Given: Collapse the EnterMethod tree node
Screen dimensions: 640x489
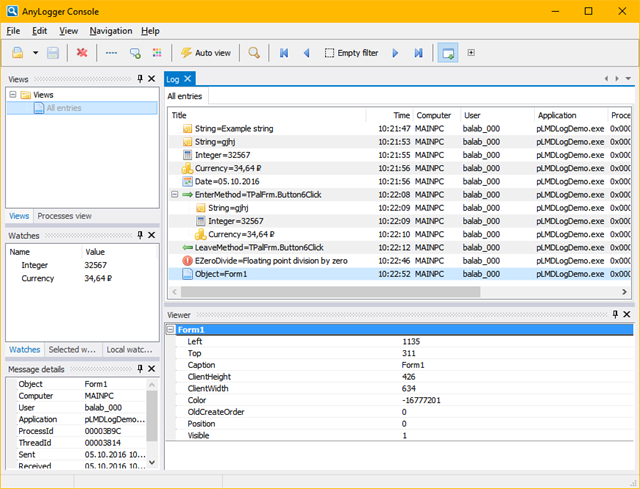Looking at the screenshot, I should pyautogui.click(x=175, y=194).
